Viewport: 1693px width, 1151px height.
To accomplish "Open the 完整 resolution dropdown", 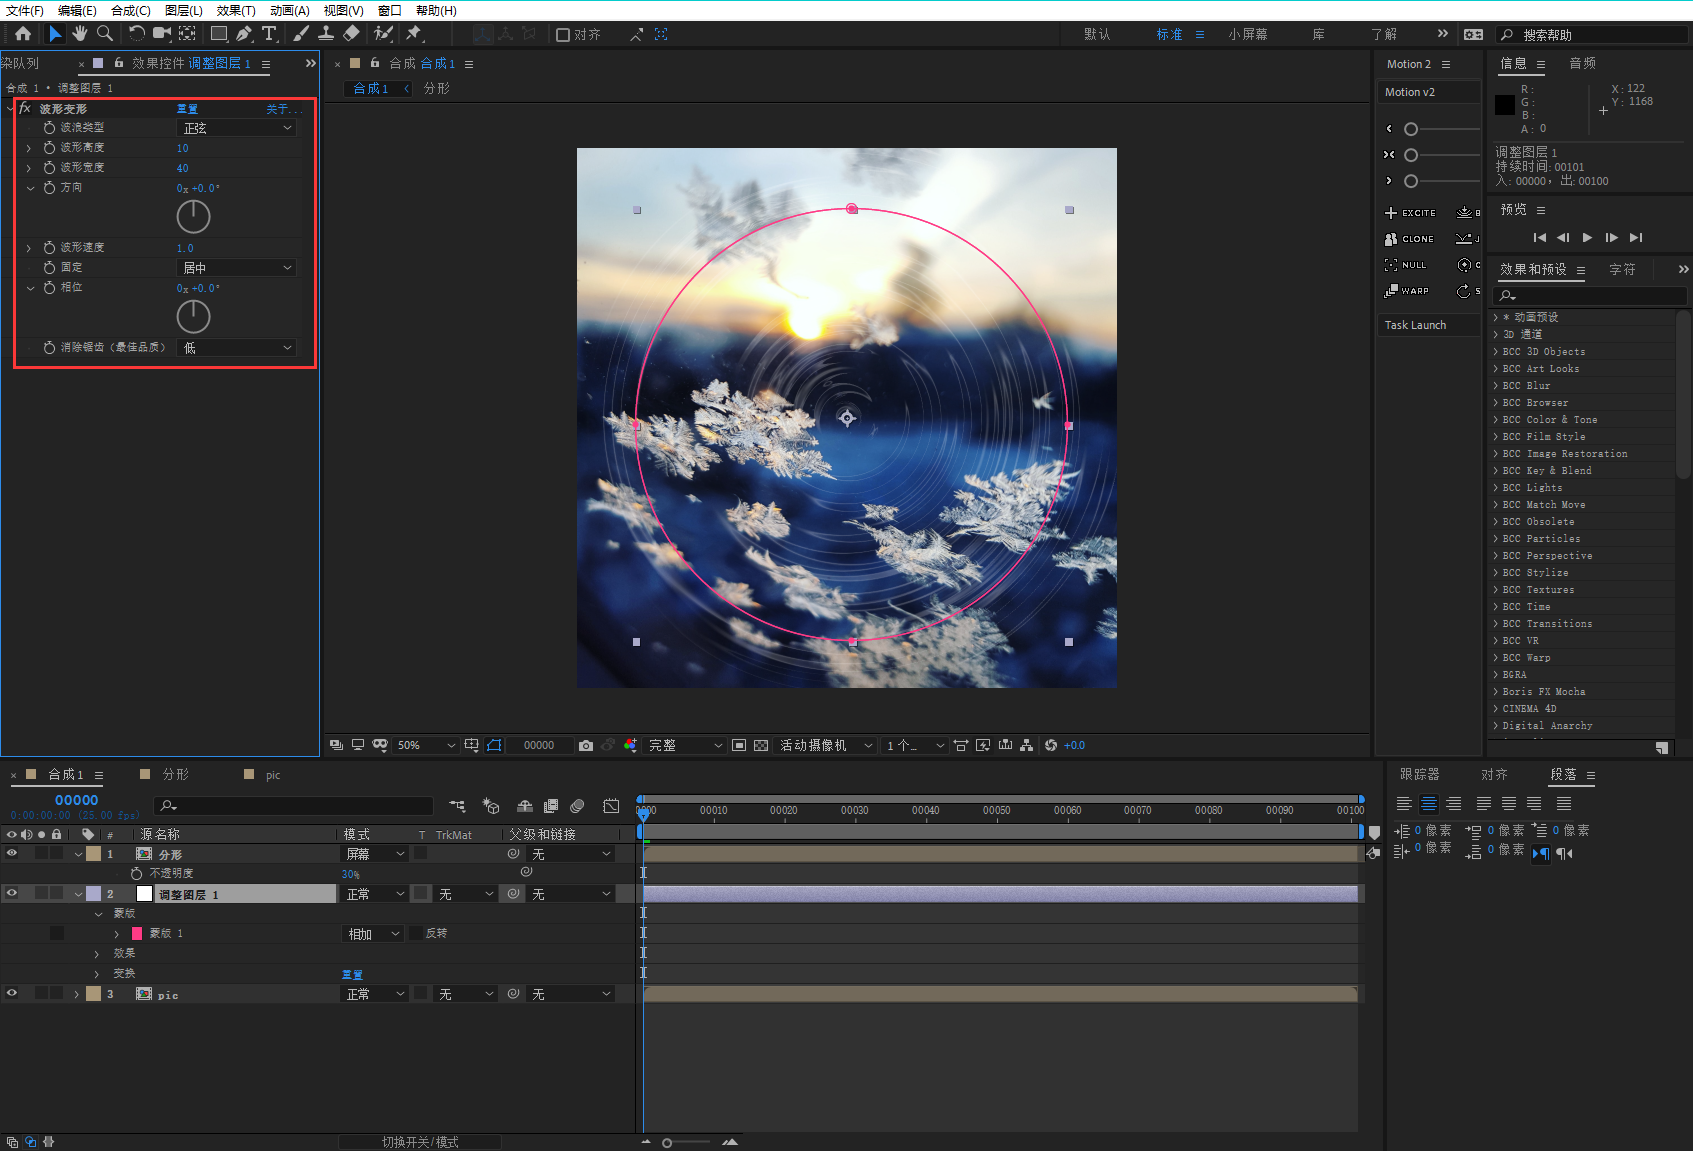I will click(x=685, y=745).
